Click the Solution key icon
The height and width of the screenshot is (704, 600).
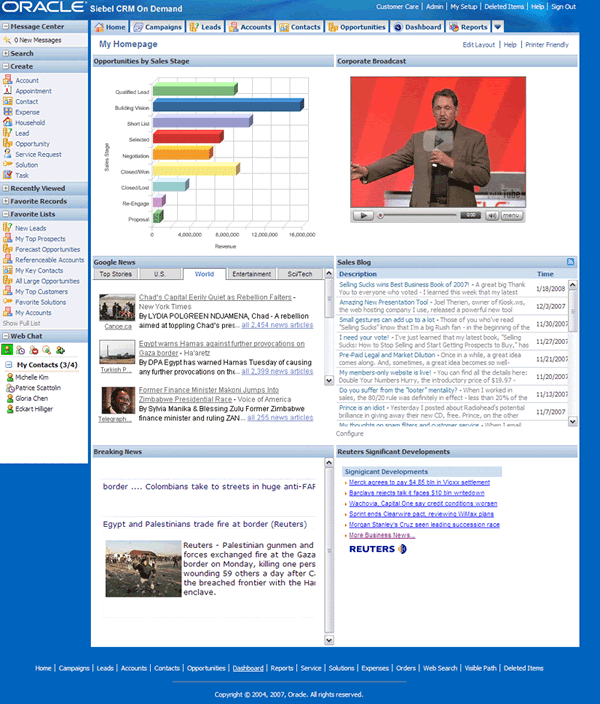pos(8,164)
